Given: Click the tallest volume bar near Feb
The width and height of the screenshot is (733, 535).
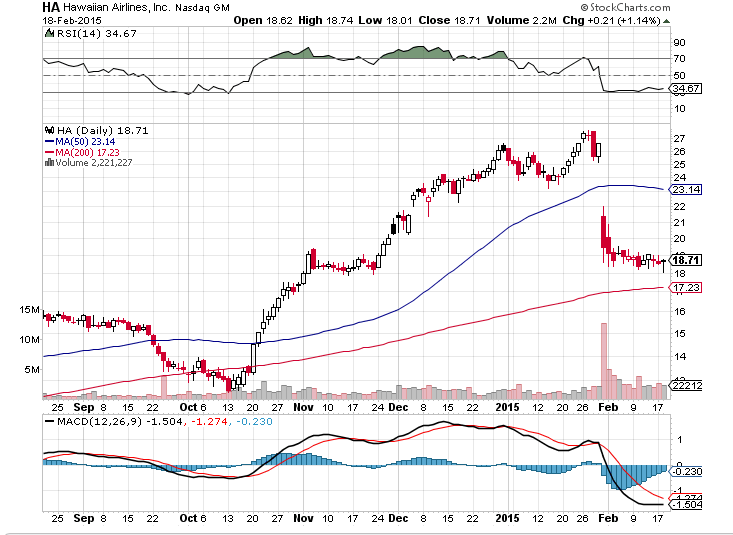Looking at the screenshot, I should point(604,361).
